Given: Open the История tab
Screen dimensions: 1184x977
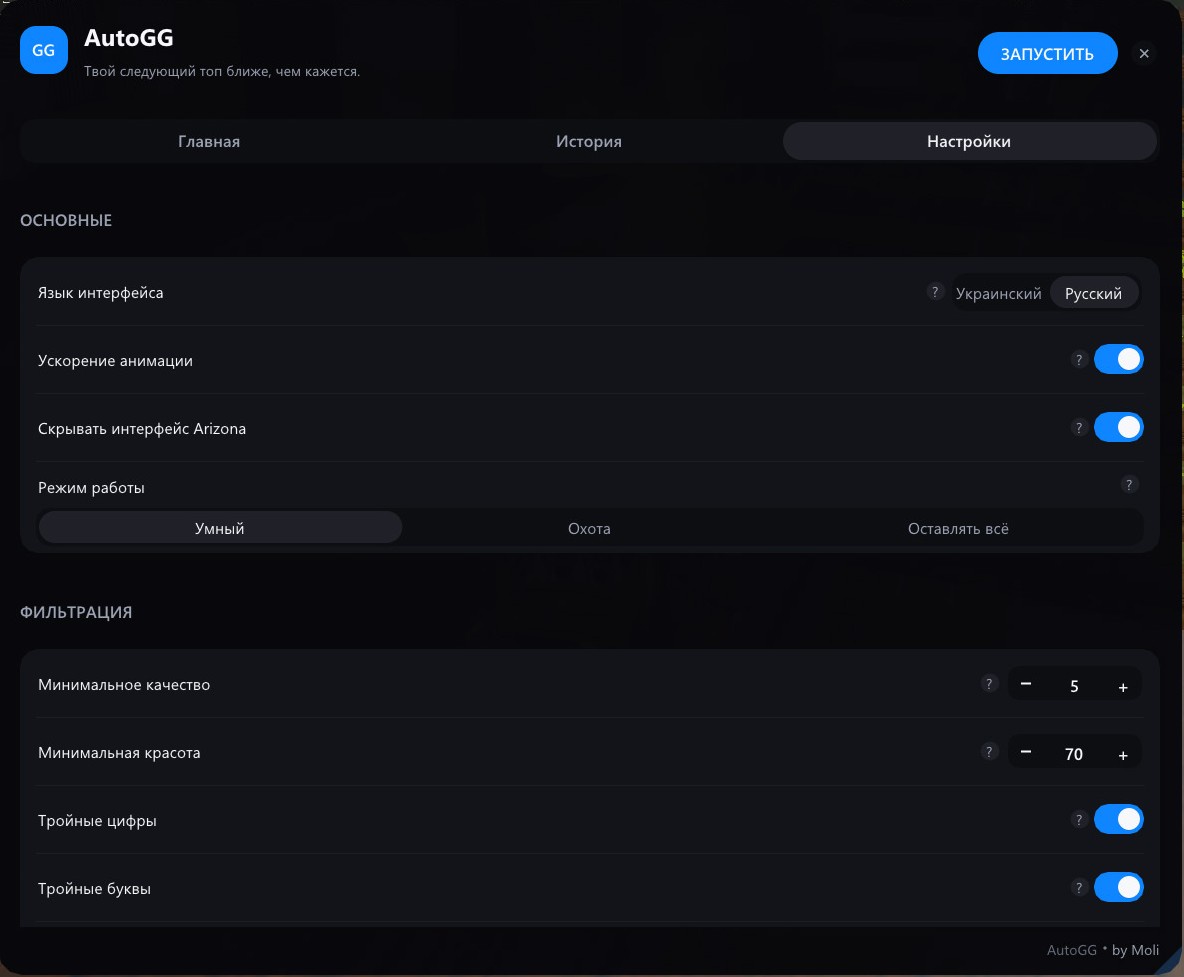Looking at the screenshot, I should point(589,141).
